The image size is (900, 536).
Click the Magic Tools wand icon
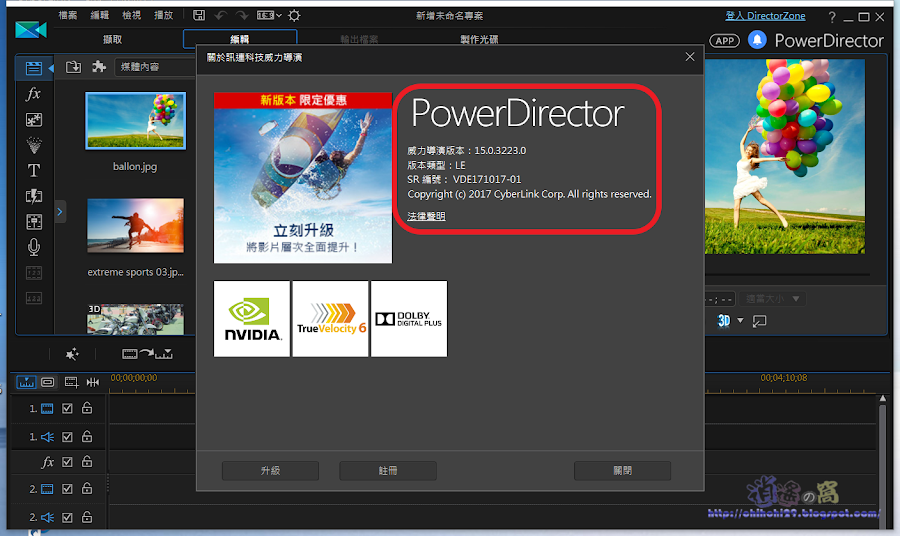pos(72,354)
